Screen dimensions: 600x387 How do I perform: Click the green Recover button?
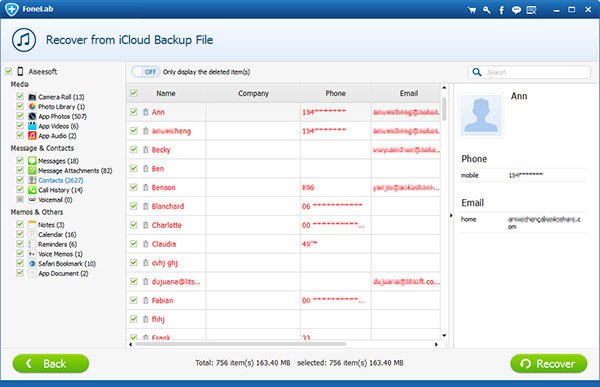point(548,363)
